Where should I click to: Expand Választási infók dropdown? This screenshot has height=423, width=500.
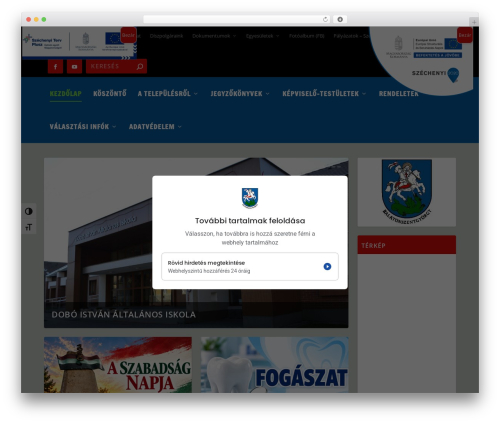[x=83, y=127]
